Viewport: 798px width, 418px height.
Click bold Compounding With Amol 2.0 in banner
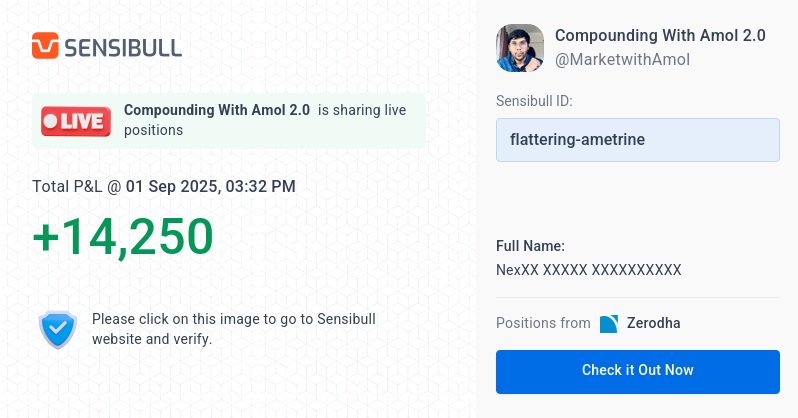217,110
